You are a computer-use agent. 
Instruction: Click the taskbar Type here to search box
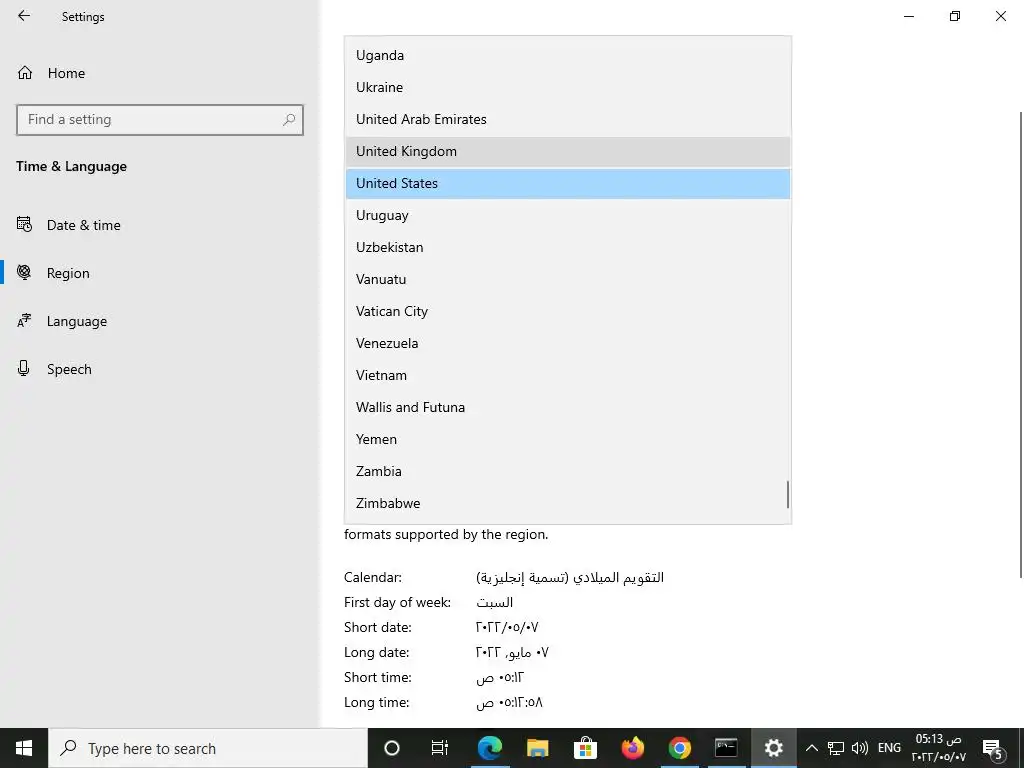[x=208, y=748]
